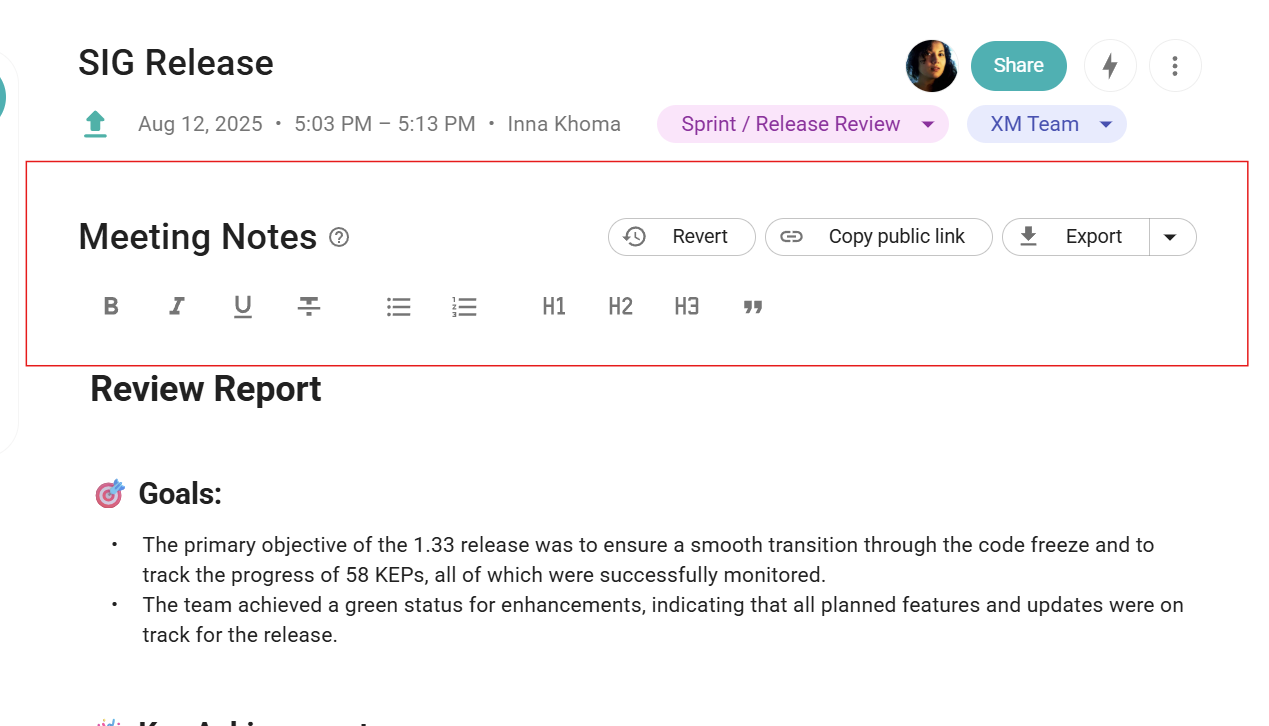
Task: Toggle italic formatting
Action: (x=177, y=307)
